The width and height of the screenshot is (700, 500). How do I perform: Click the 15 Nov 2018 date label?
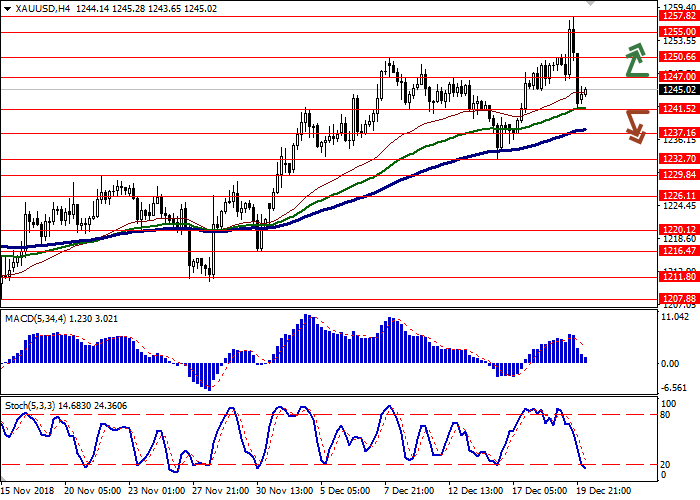[x=27, y=492]
